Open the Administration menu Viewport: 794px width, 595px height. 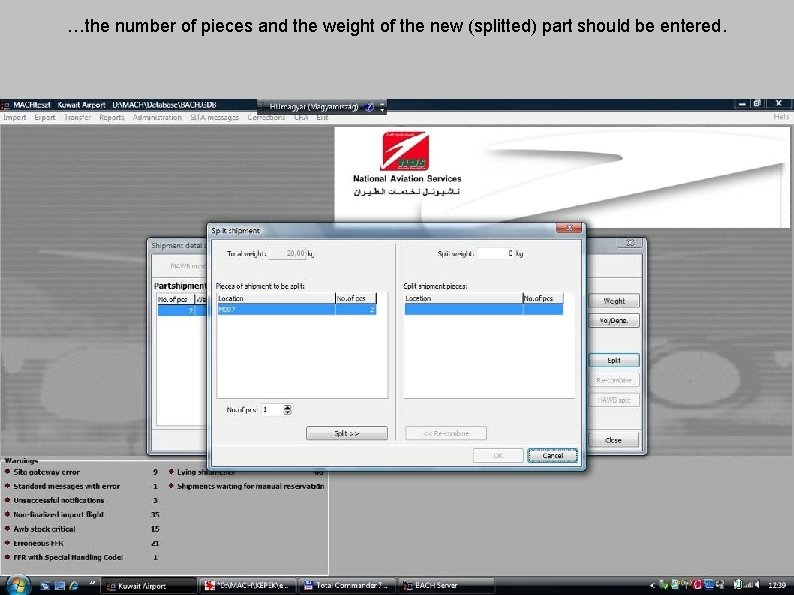point(157,117)
